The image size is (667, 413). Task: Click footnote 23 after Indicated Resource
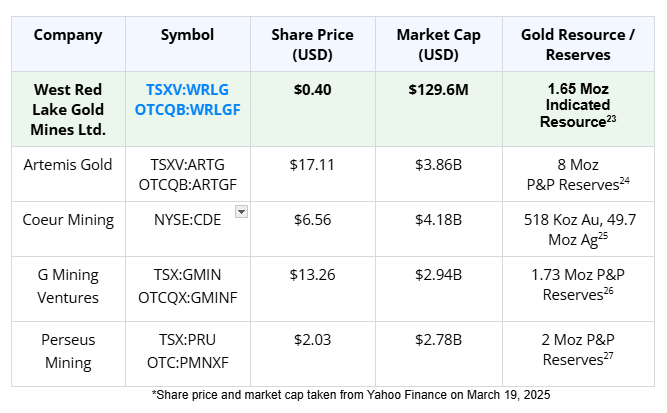(610, 119)
